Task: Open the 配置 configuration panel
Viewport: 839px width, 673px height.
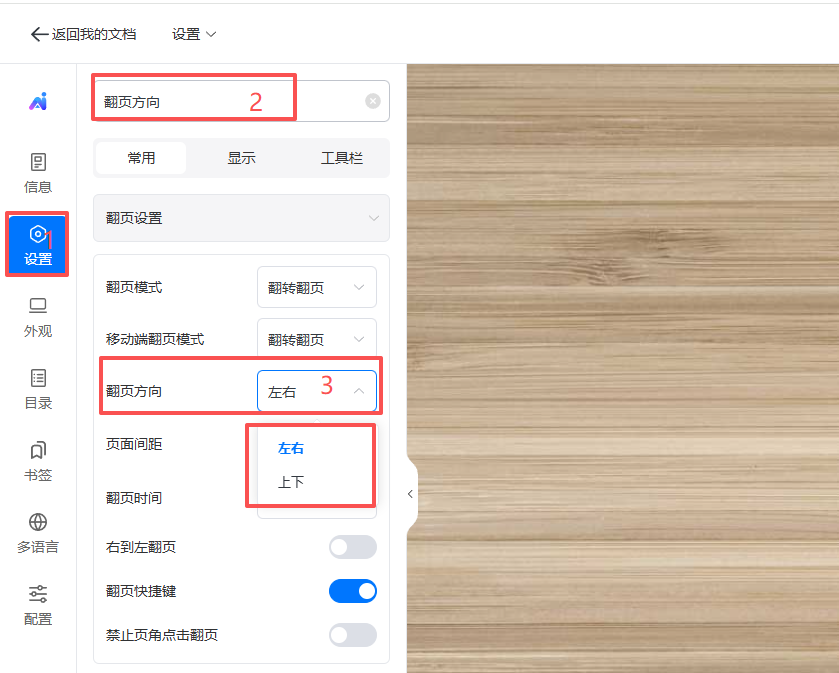Action: pos(38,604)
